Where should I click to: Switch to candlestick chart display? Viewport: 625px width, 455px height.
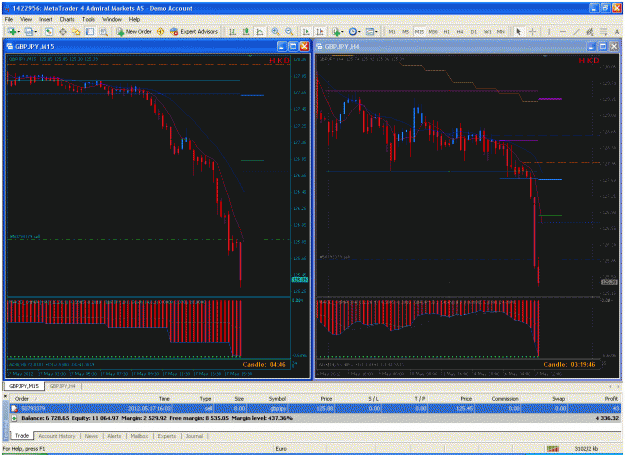[x=246, y=31]
